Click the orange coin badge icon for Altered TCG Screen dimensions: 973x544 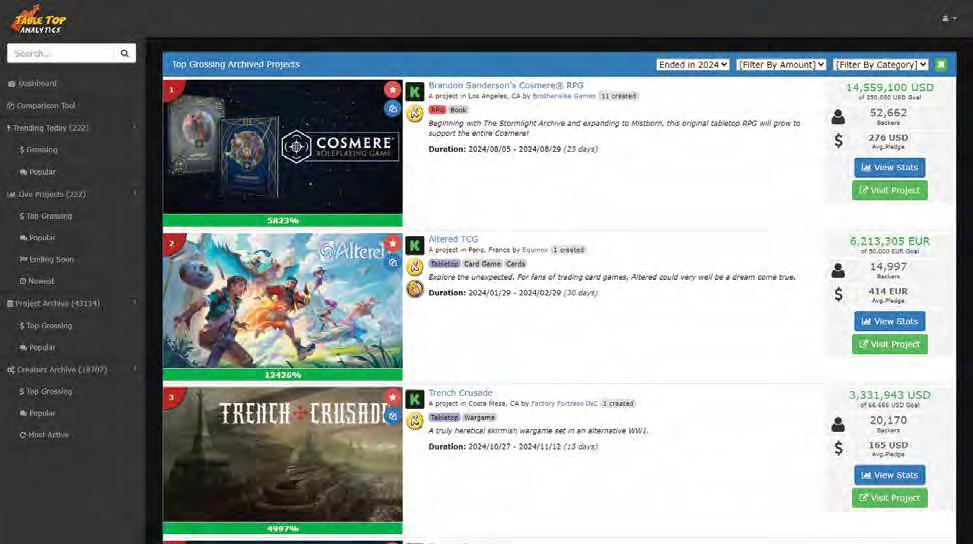[415, 289]
